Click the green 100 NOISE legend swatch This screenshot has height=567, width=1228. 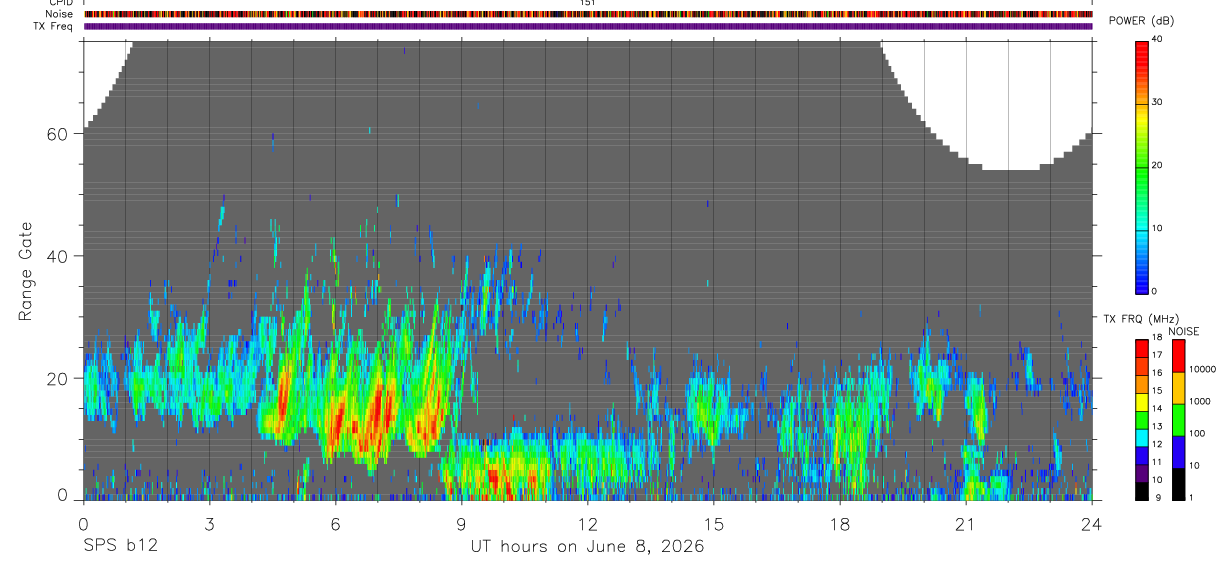1177,420
